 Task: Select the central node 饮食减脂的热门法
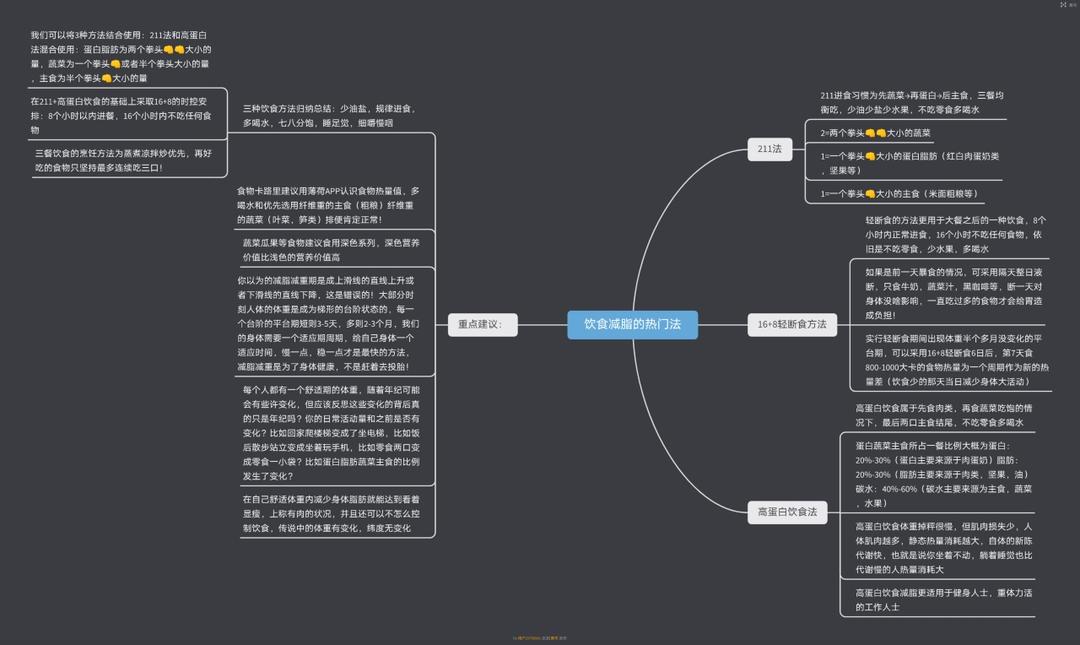[632, 324]
